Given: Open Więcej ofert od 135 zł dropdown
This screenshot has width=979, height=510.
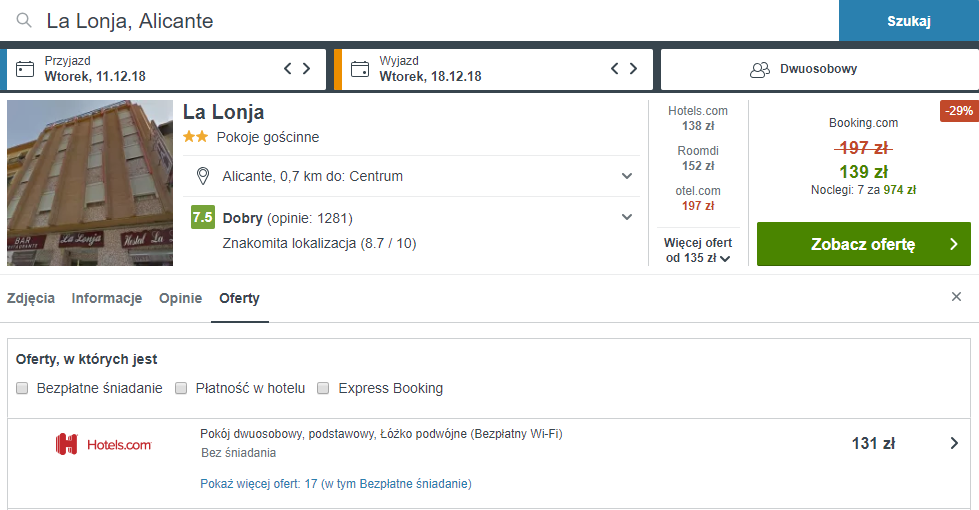Looking at the screenshot, I should pyautogui.click(x=698, y=250).
